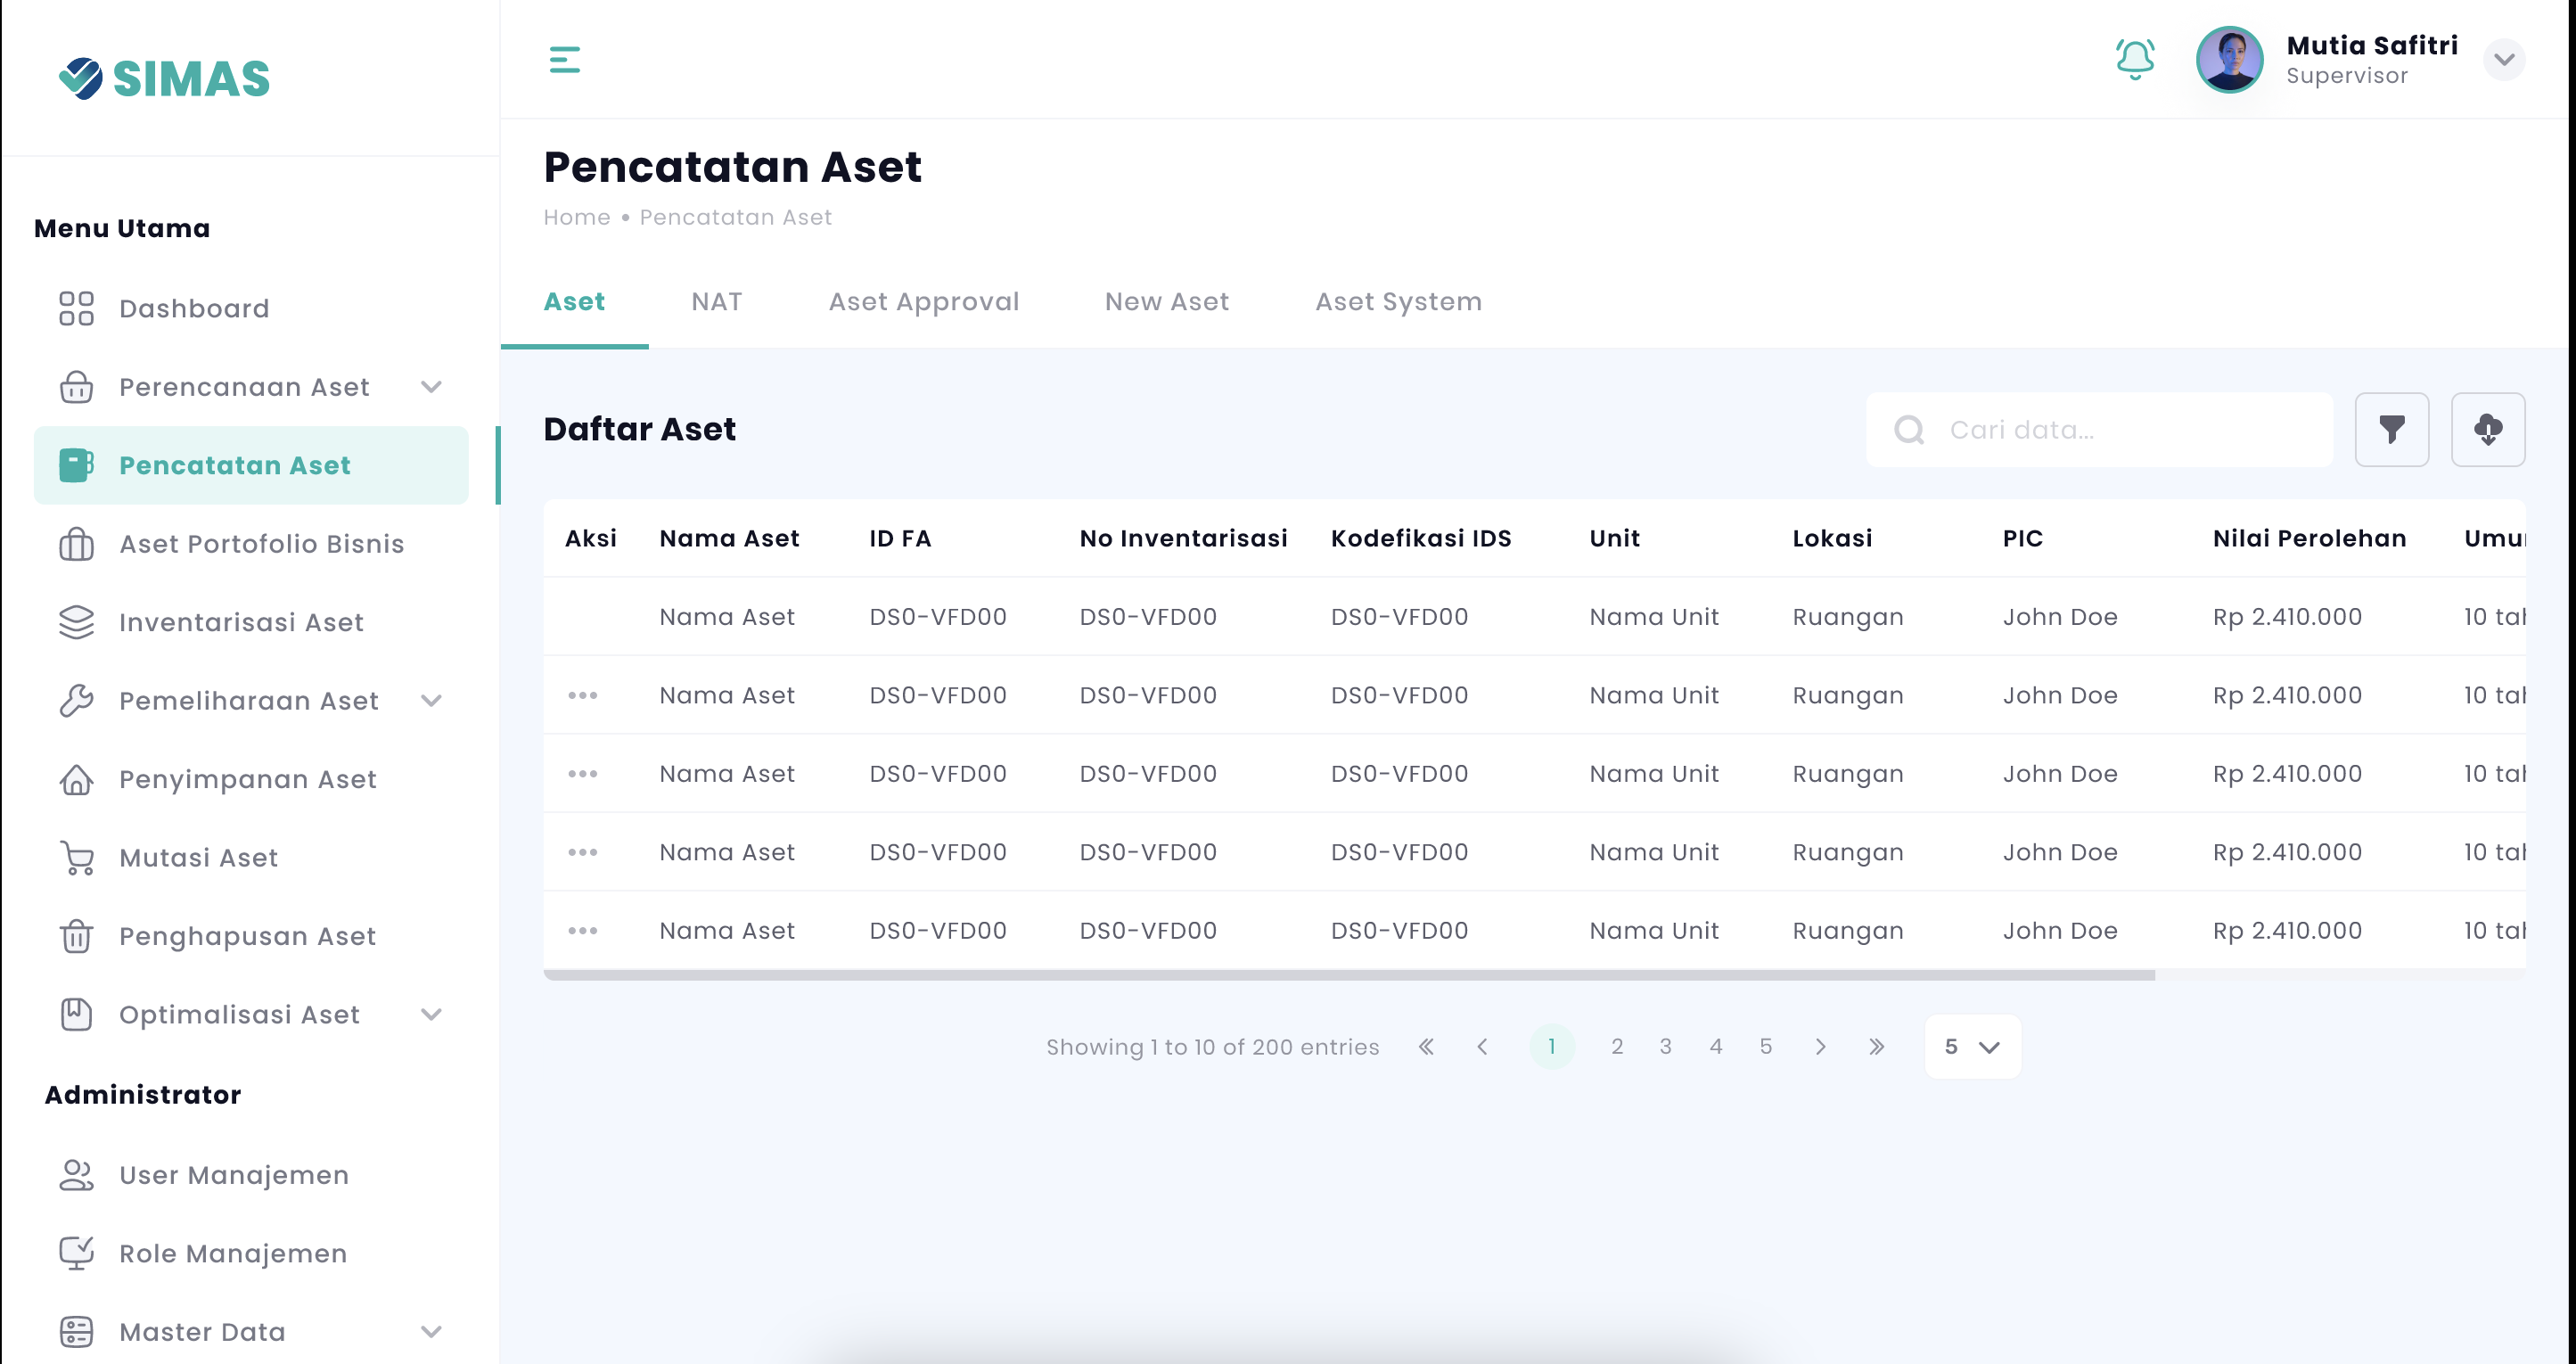This screenshot has width=2576, height=1364.
Task: Click Mutia Safitri profile avatar
Action: point(2228,59)
